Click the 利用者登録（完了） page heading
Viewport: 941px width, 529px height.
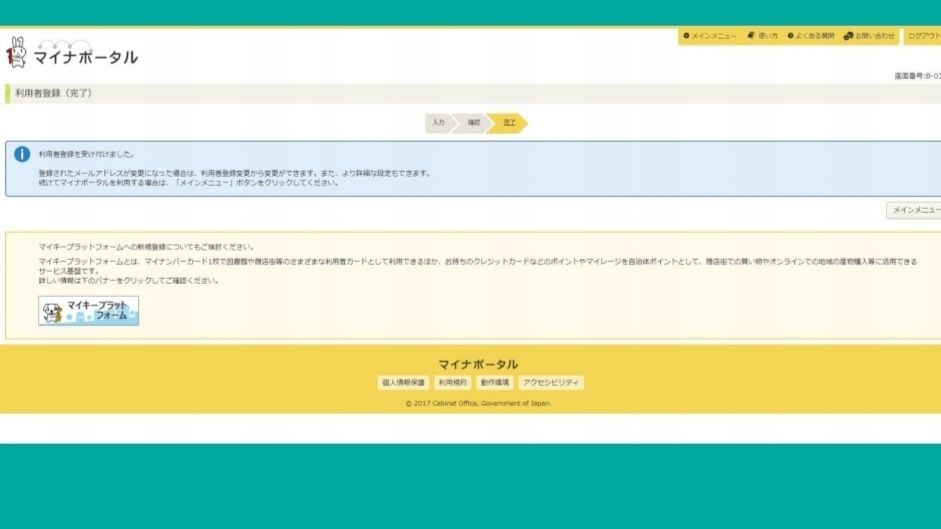pos(54,93)
